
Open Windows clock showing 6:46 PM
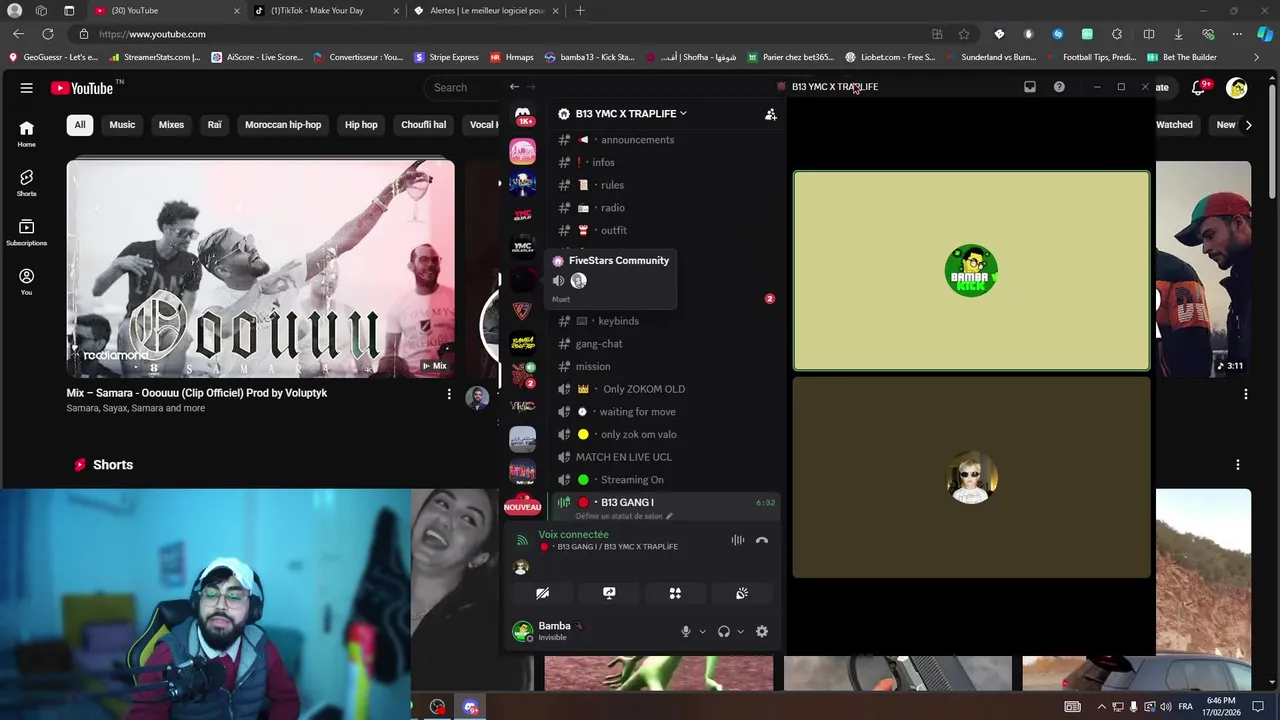[x=1221, y=707]
